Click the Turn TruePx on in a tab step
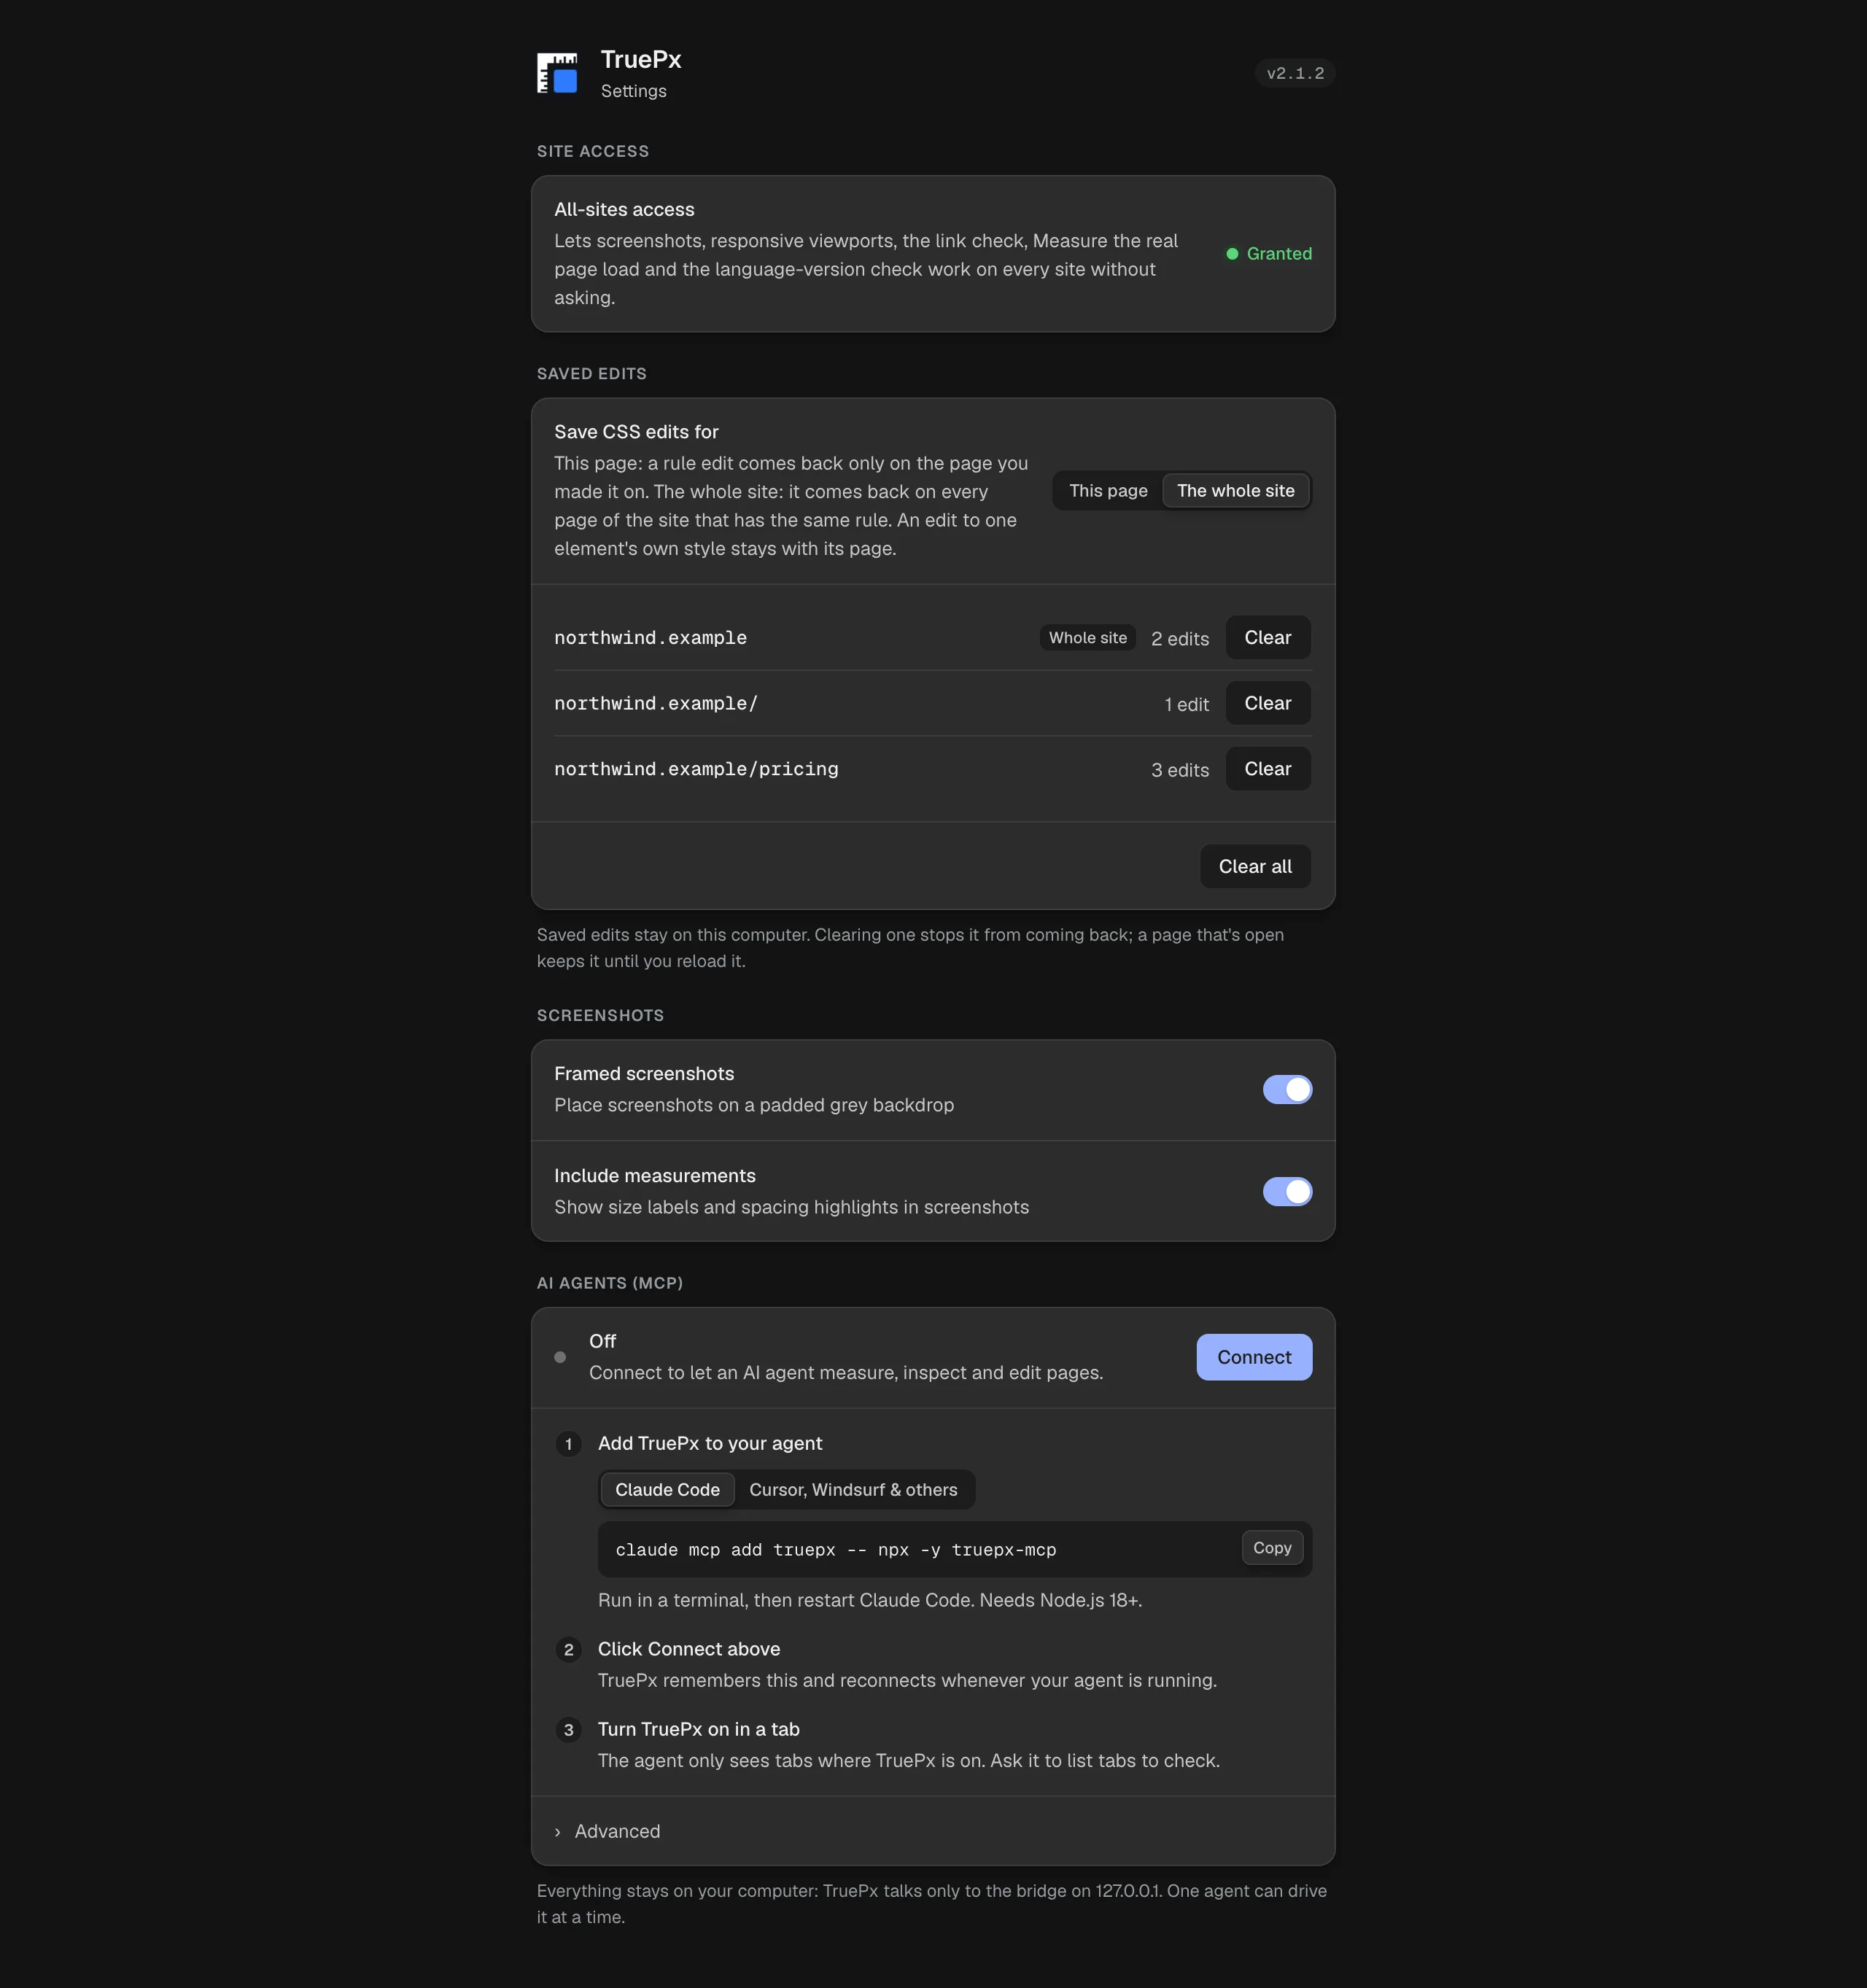The width and height of the screenshot is (1867, 1988). (x=699, y=1730)
